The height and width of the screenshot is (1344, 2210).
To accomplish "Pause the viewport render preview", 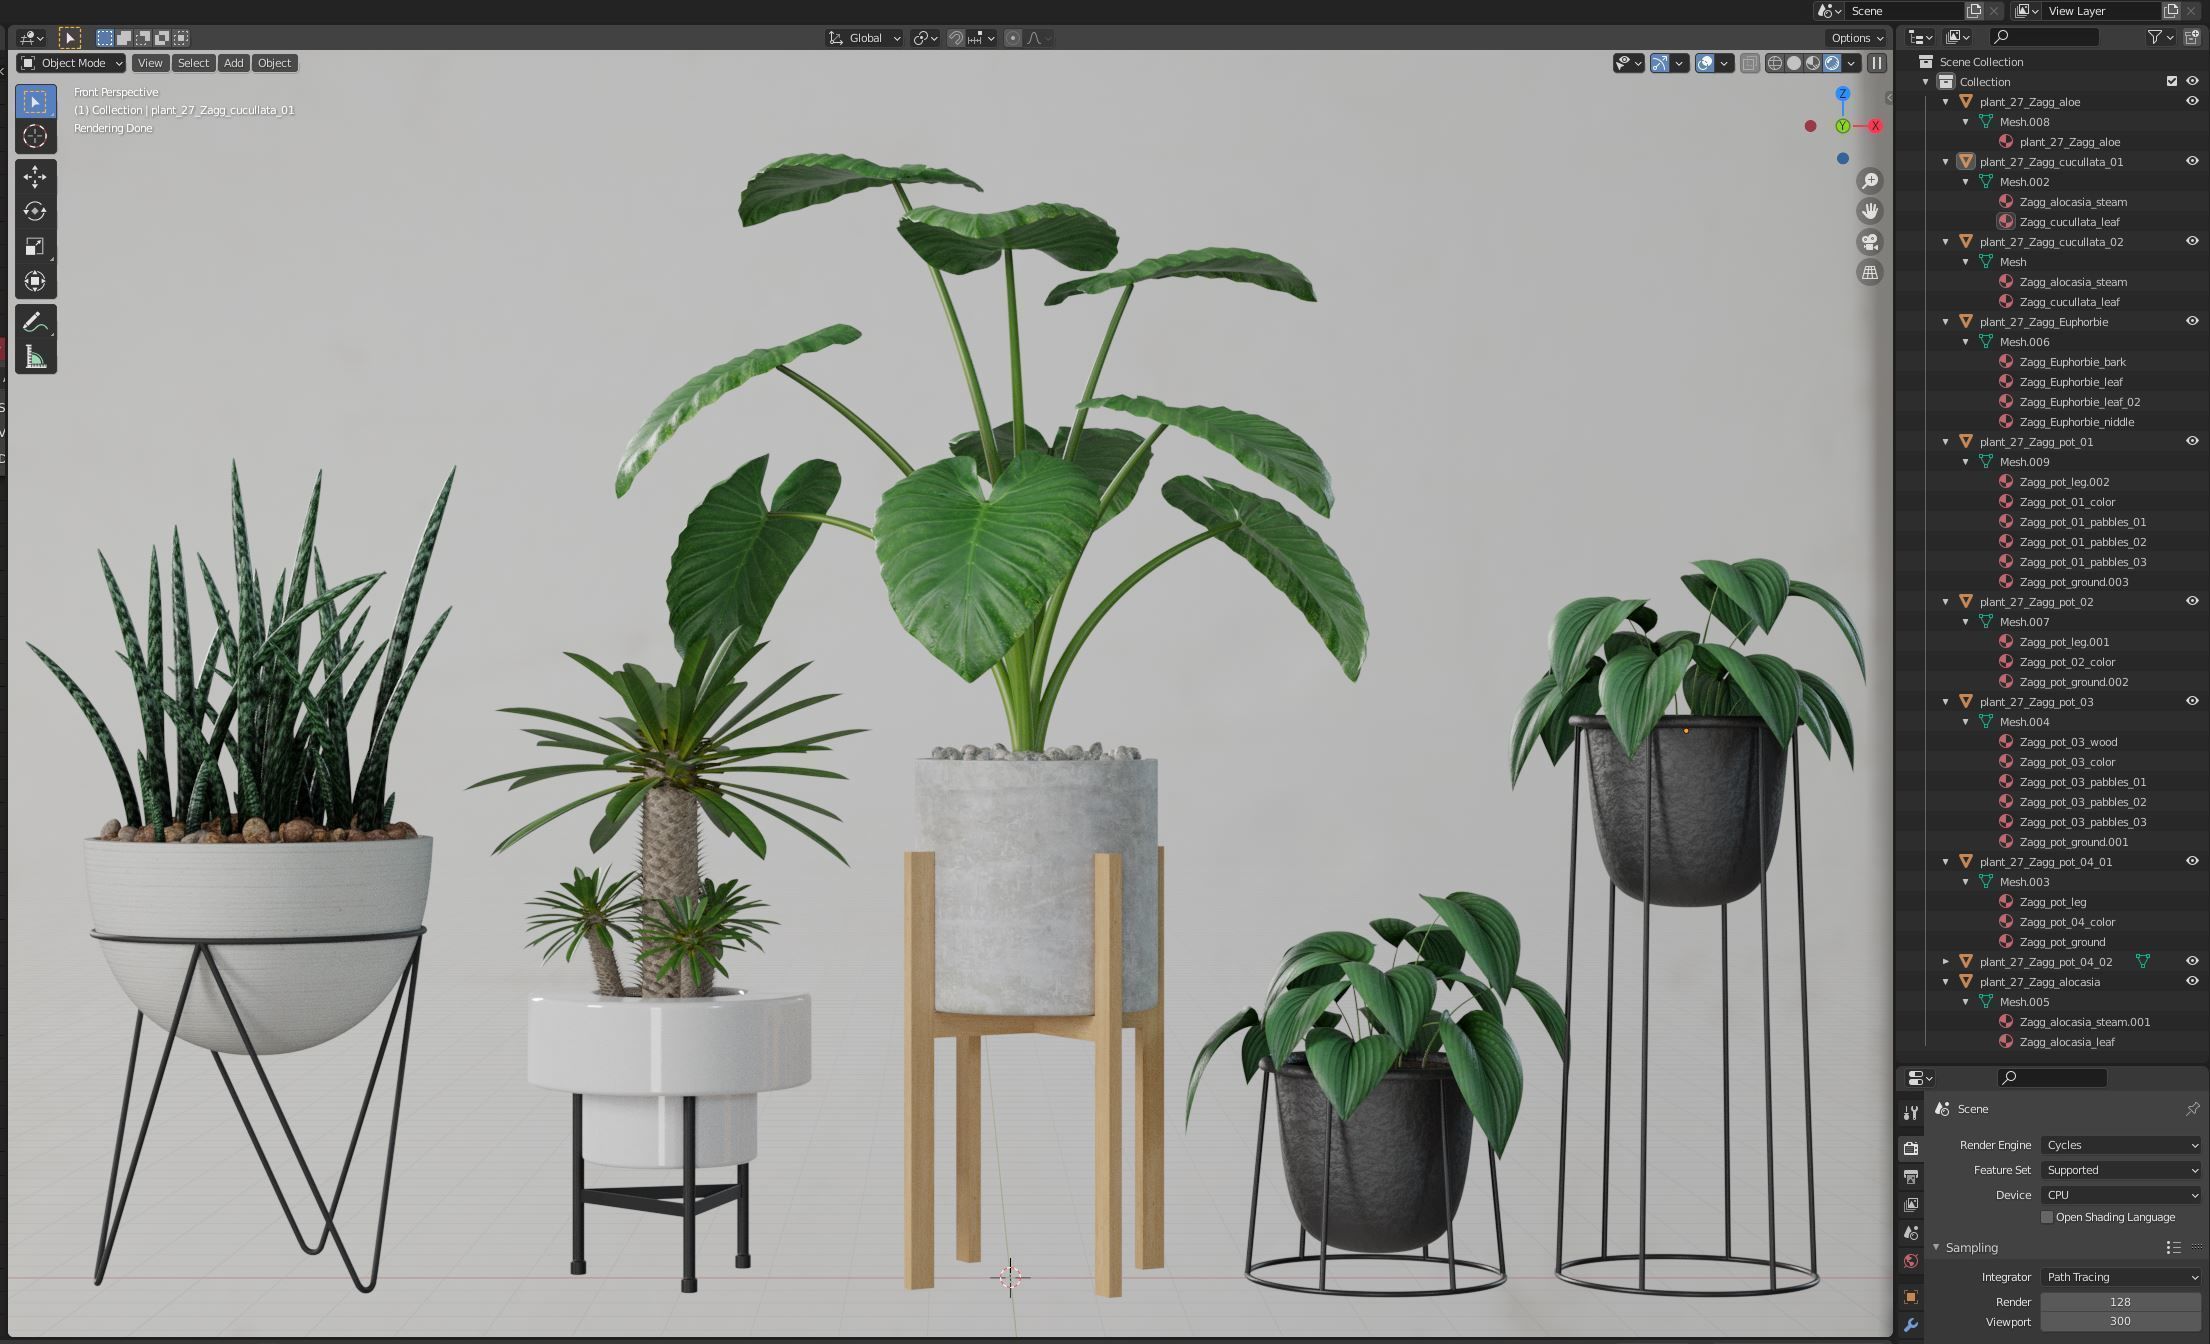I will (x=1876, y=63).
